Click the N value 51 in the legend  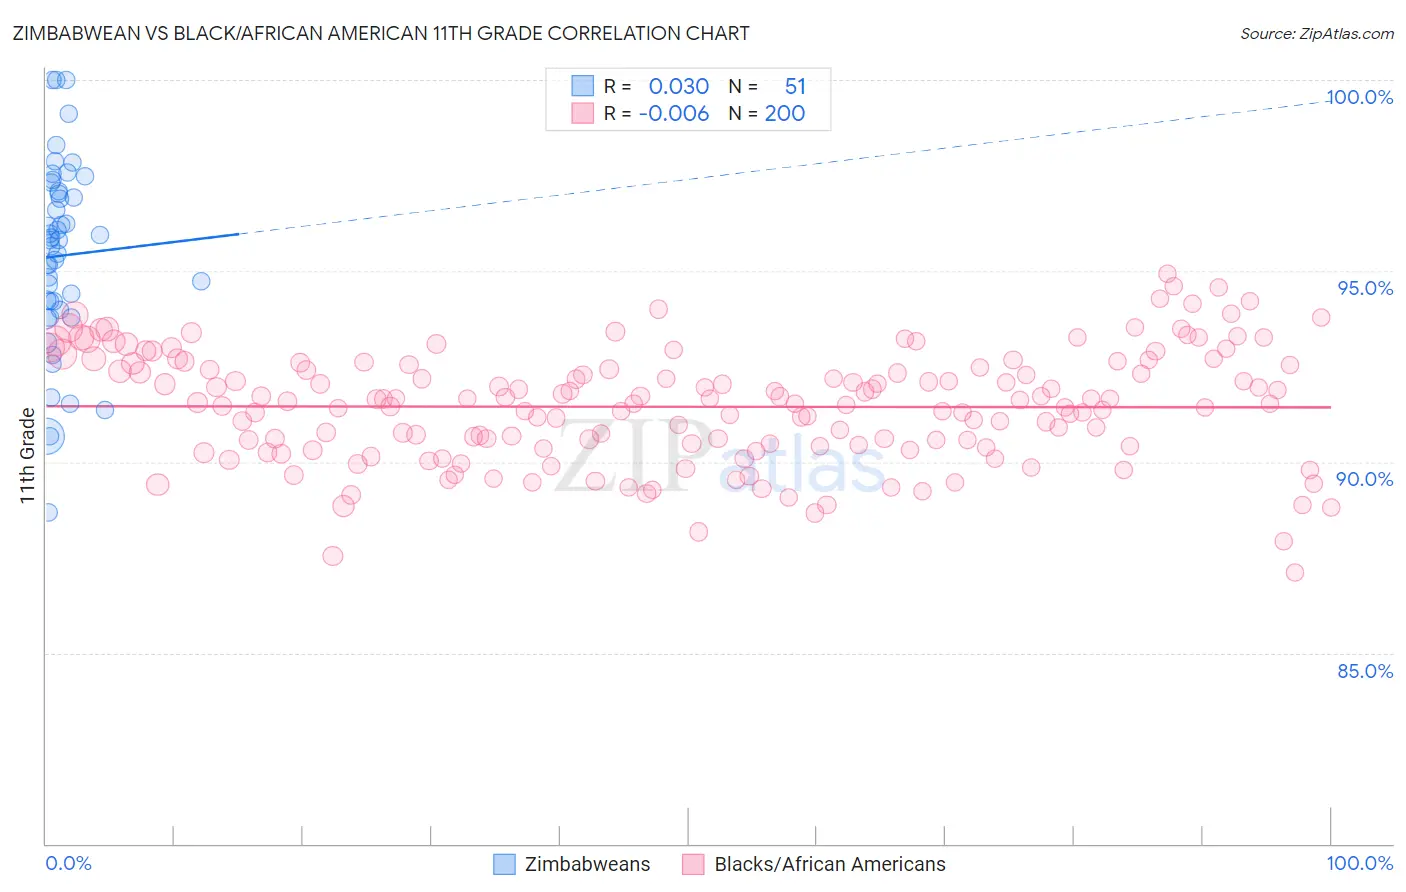[795, 86]
